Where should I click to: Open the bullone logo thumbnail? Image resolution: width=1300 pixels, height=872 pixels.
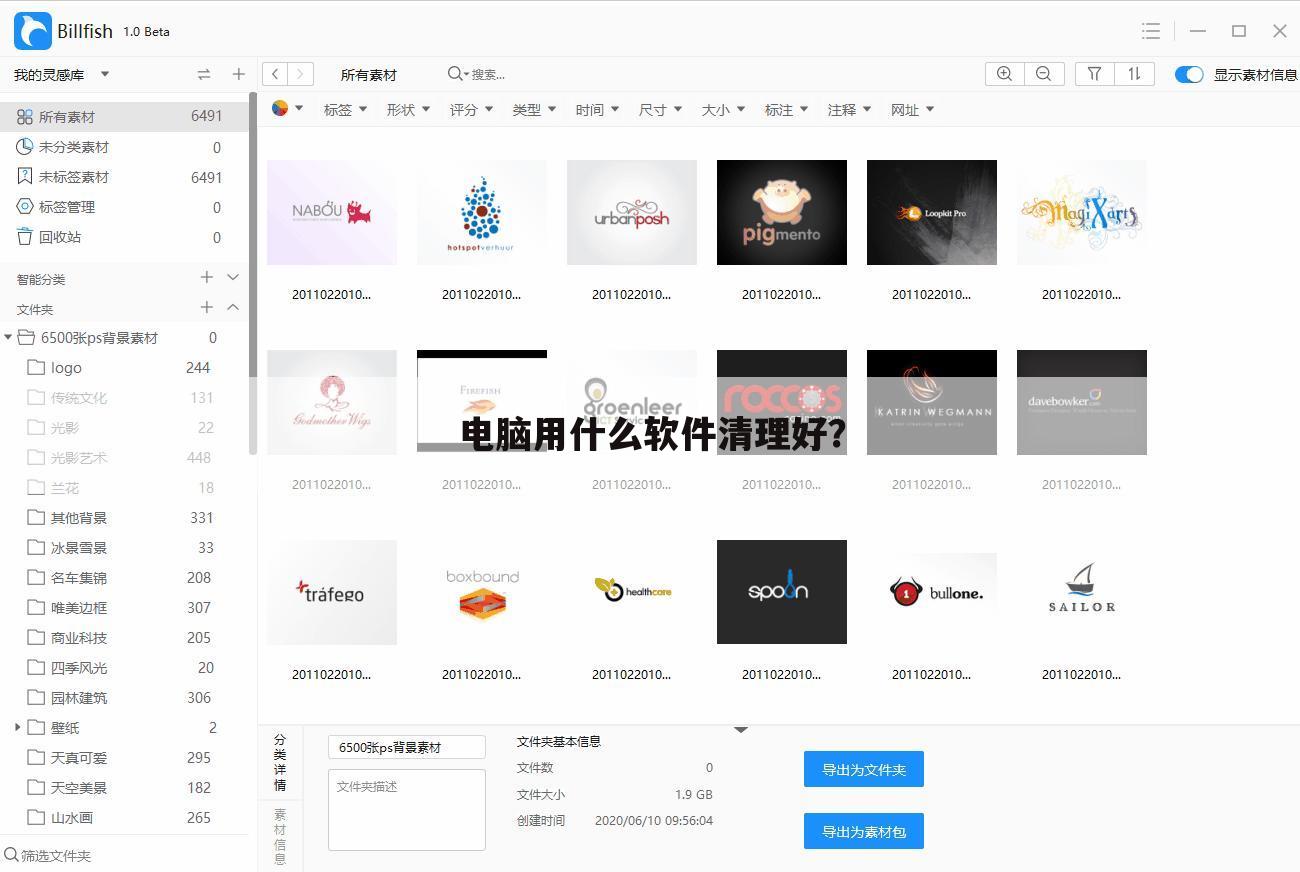[x=932, y=592]
